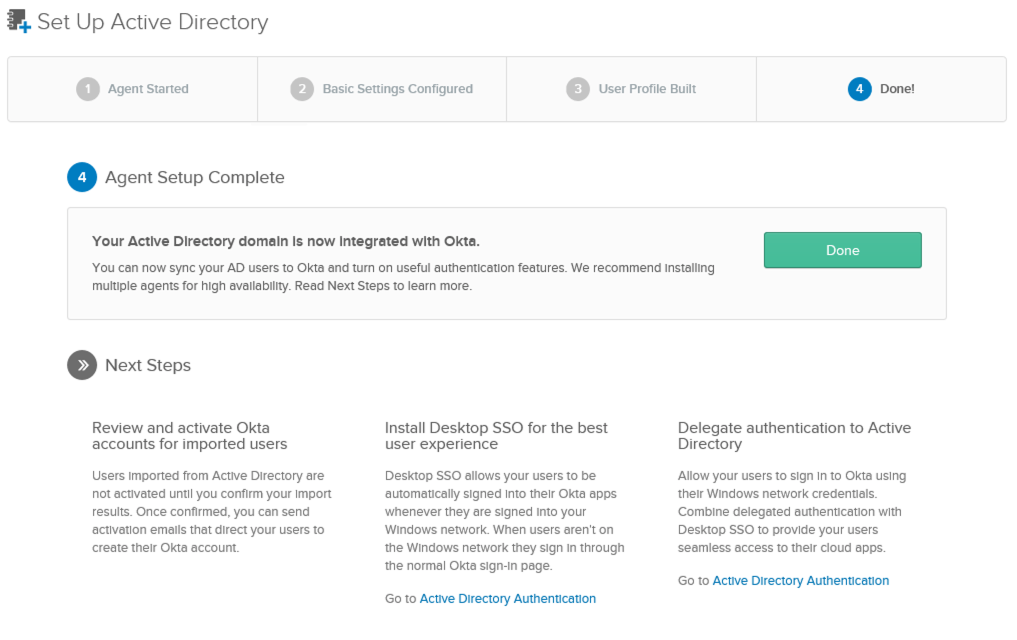Image resolution: width=1017 pixels, height=640 pixels.
Task: Open the User Profile Built step label
Action: coord(647,89)
